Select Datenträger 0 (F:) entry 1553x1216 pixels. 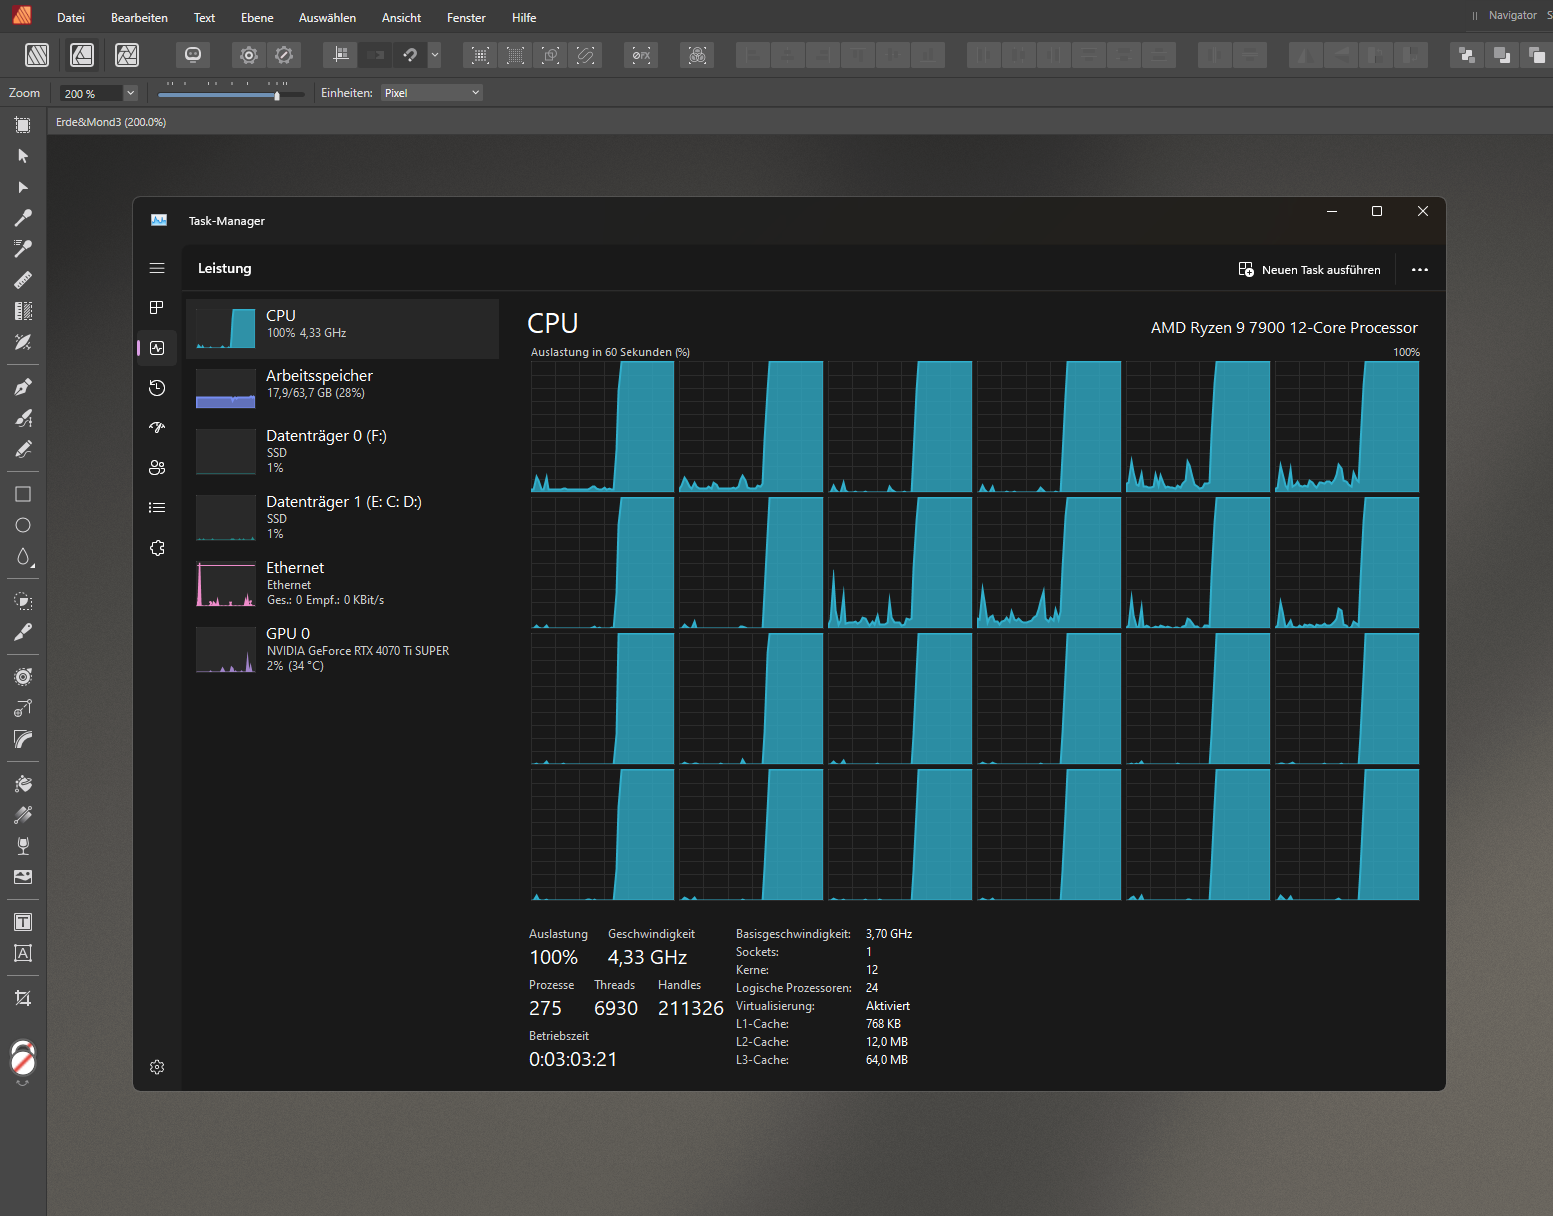pos(342,452)
